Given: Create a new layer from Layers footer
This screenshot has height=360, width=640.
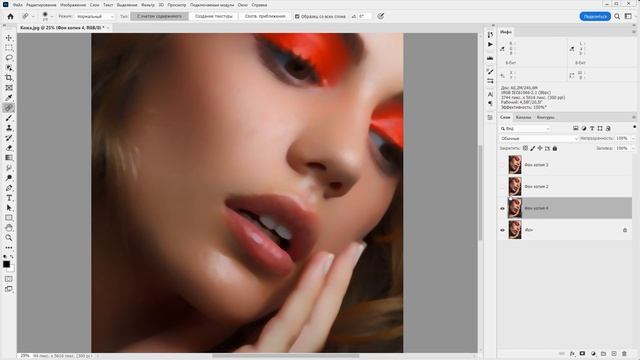Looking at the screenshot, I should point(614,353).
